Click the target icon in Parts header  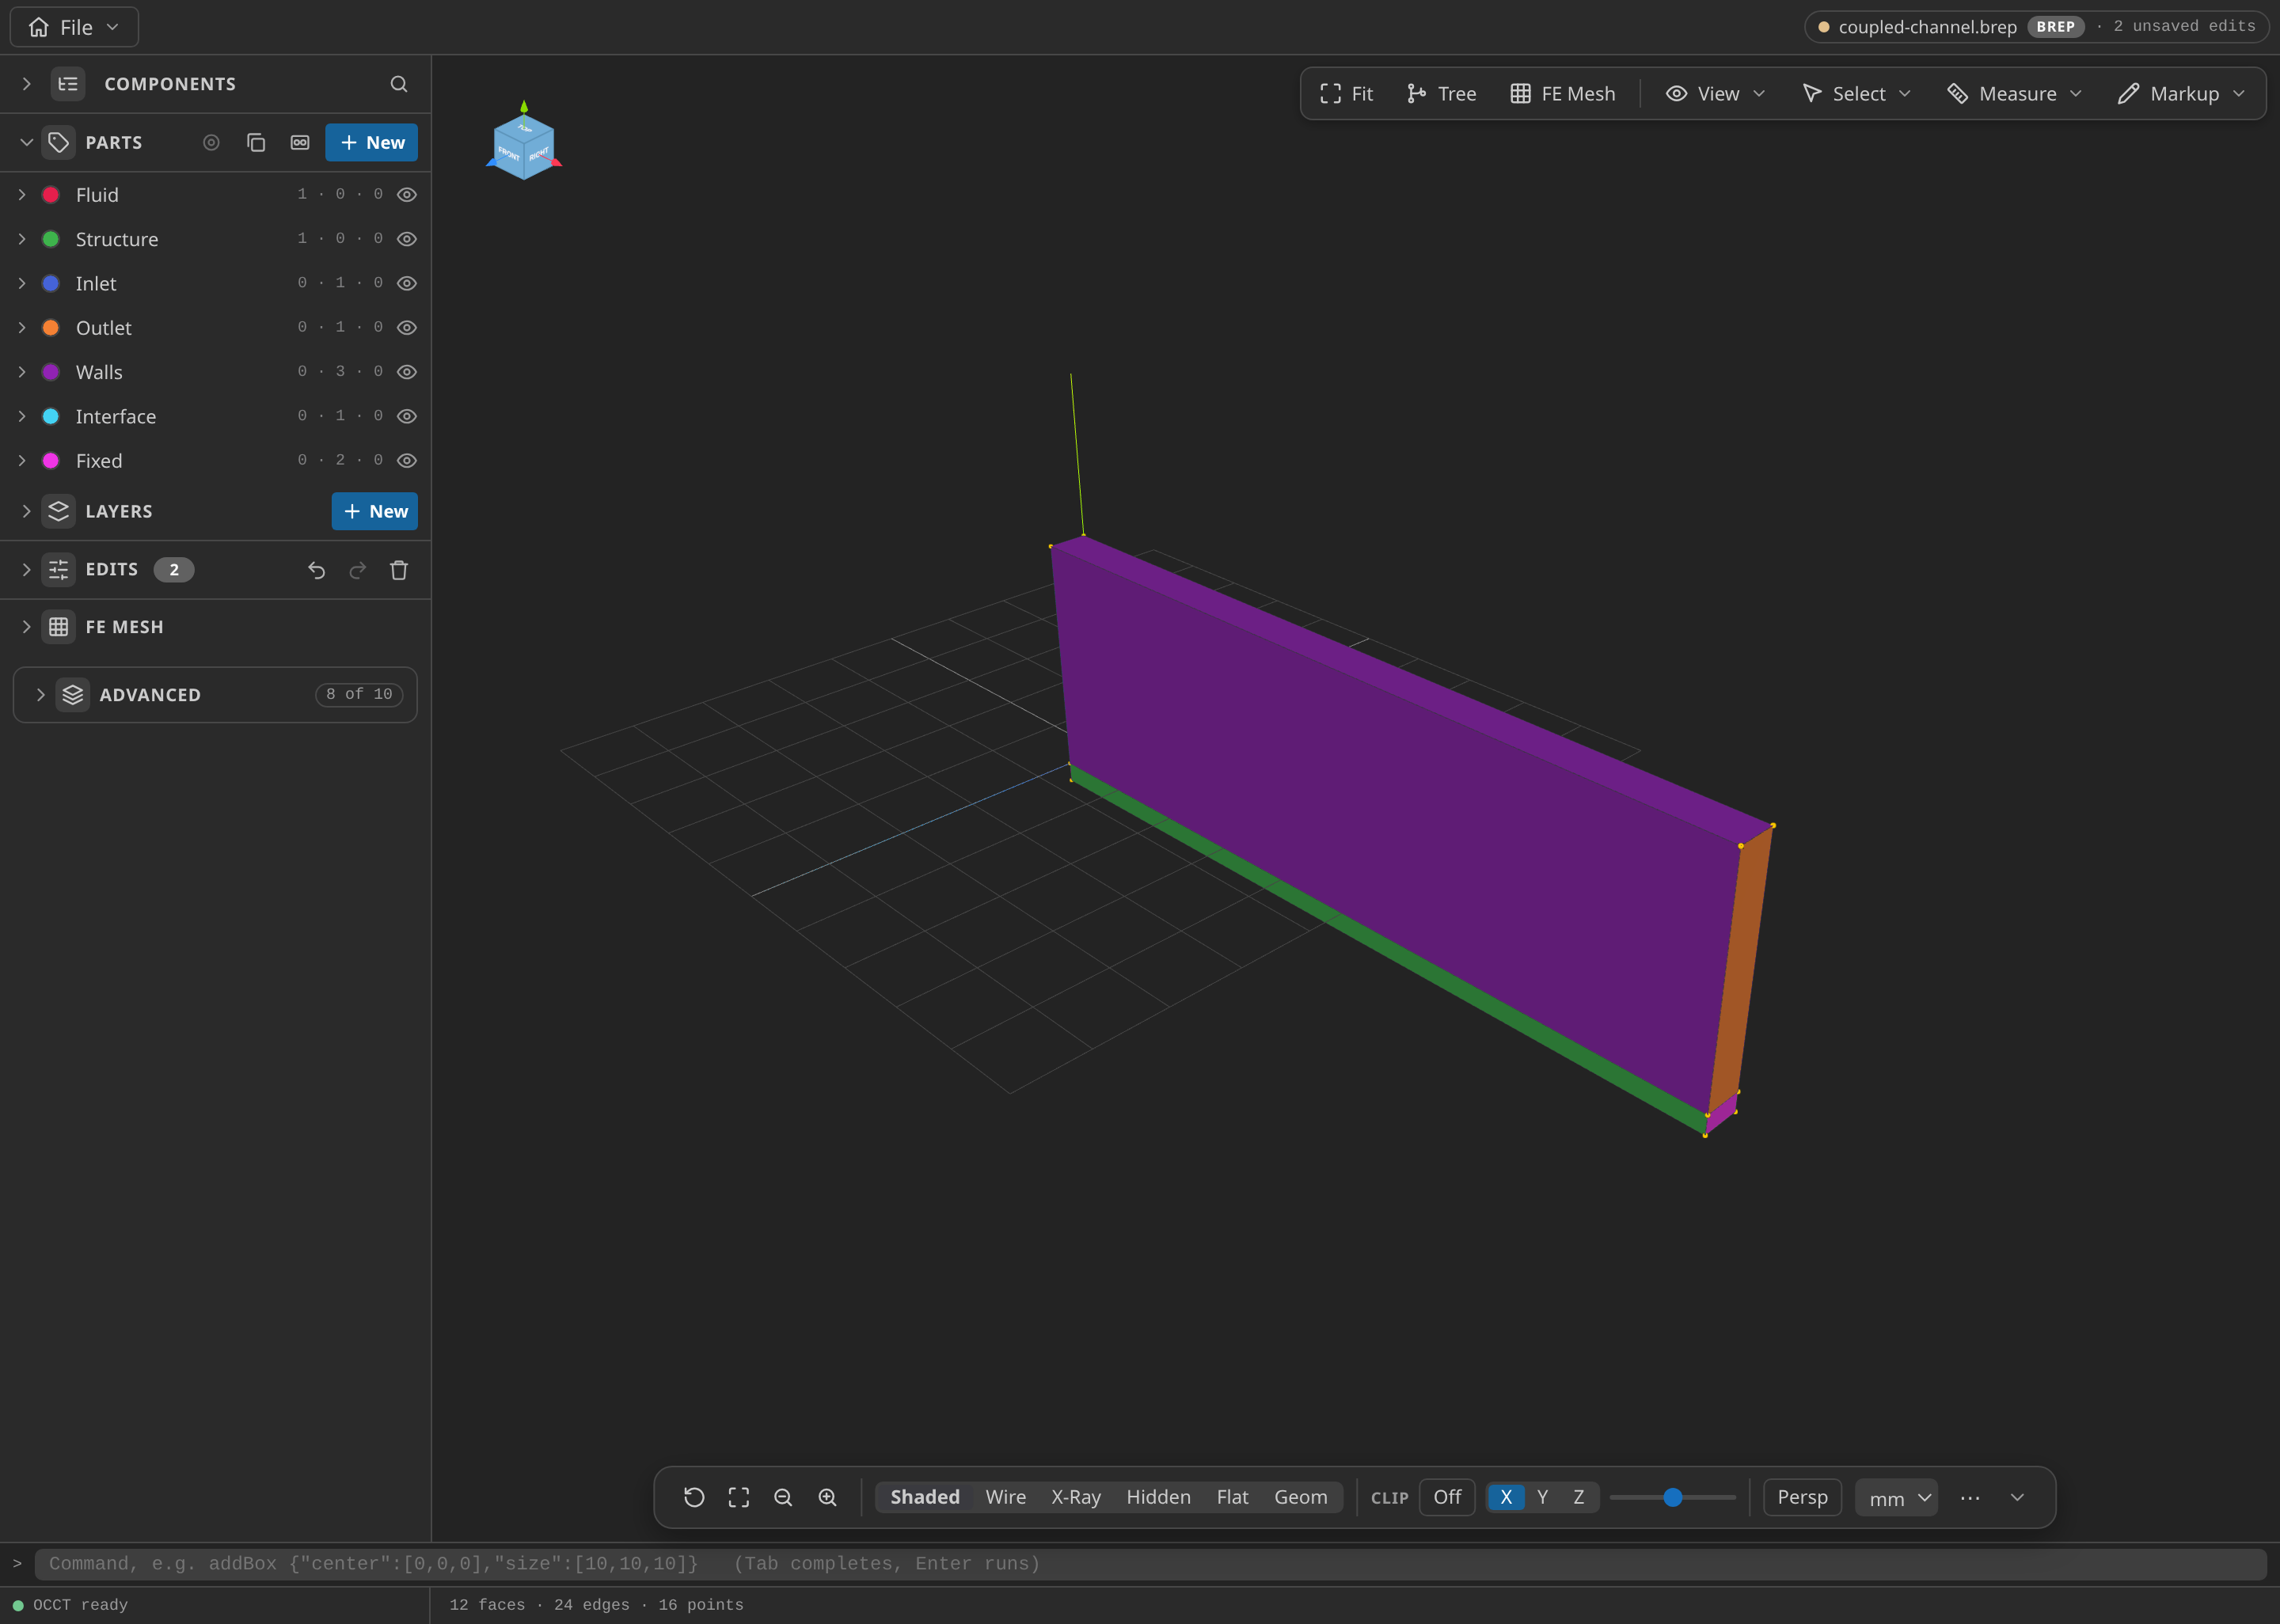tap(211, 142)
